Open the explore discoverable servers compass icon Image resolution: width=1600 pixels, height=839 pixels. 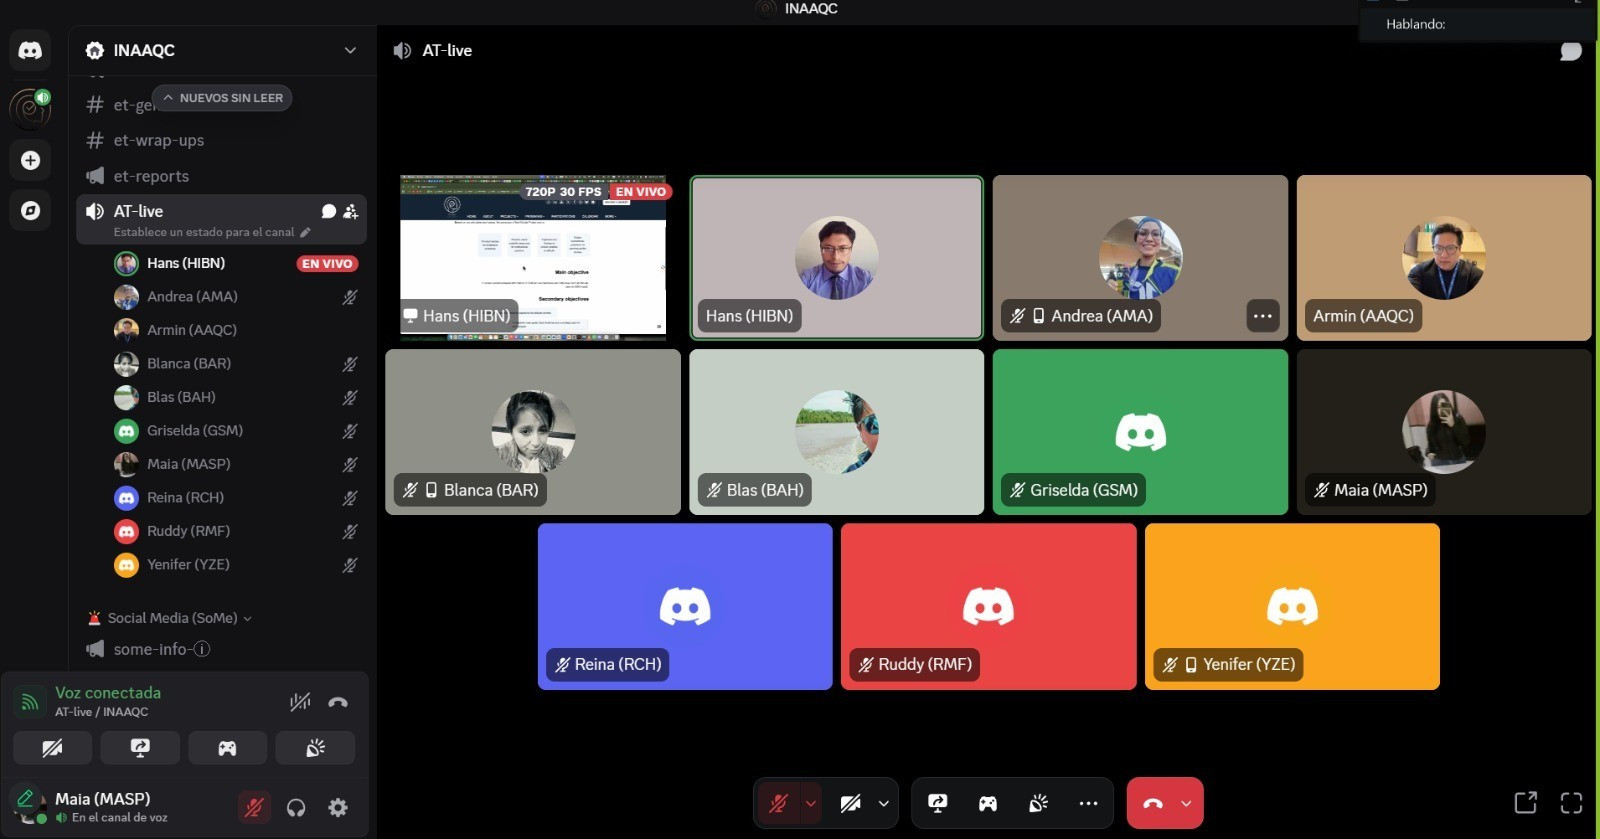[x=30, y=210]
